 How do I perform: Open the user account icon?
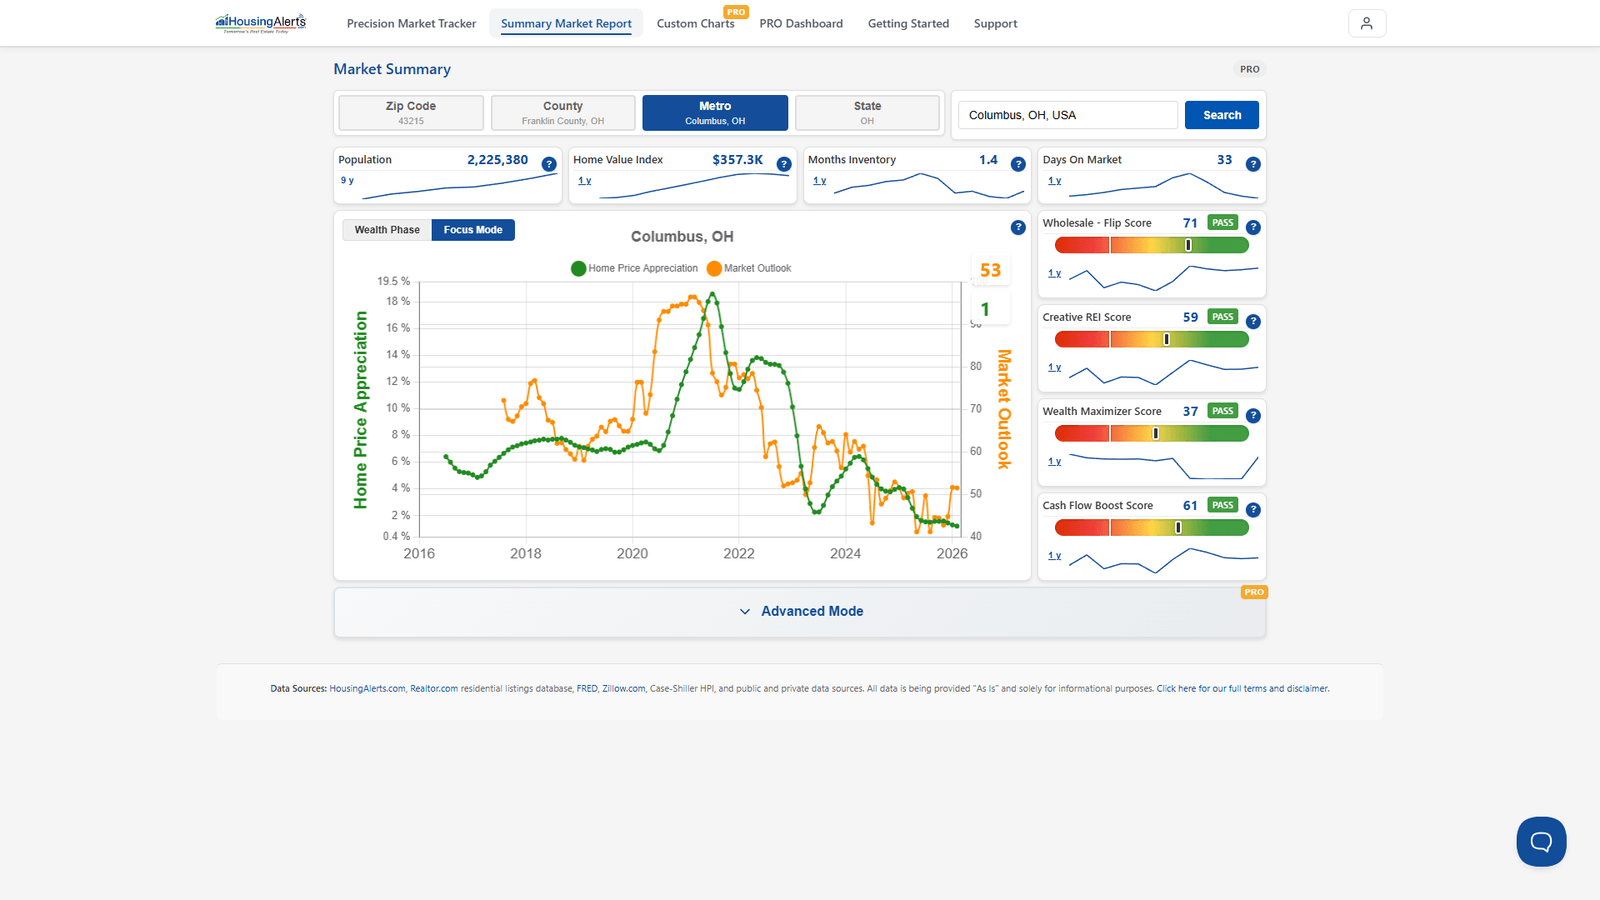pos(1367,23)
